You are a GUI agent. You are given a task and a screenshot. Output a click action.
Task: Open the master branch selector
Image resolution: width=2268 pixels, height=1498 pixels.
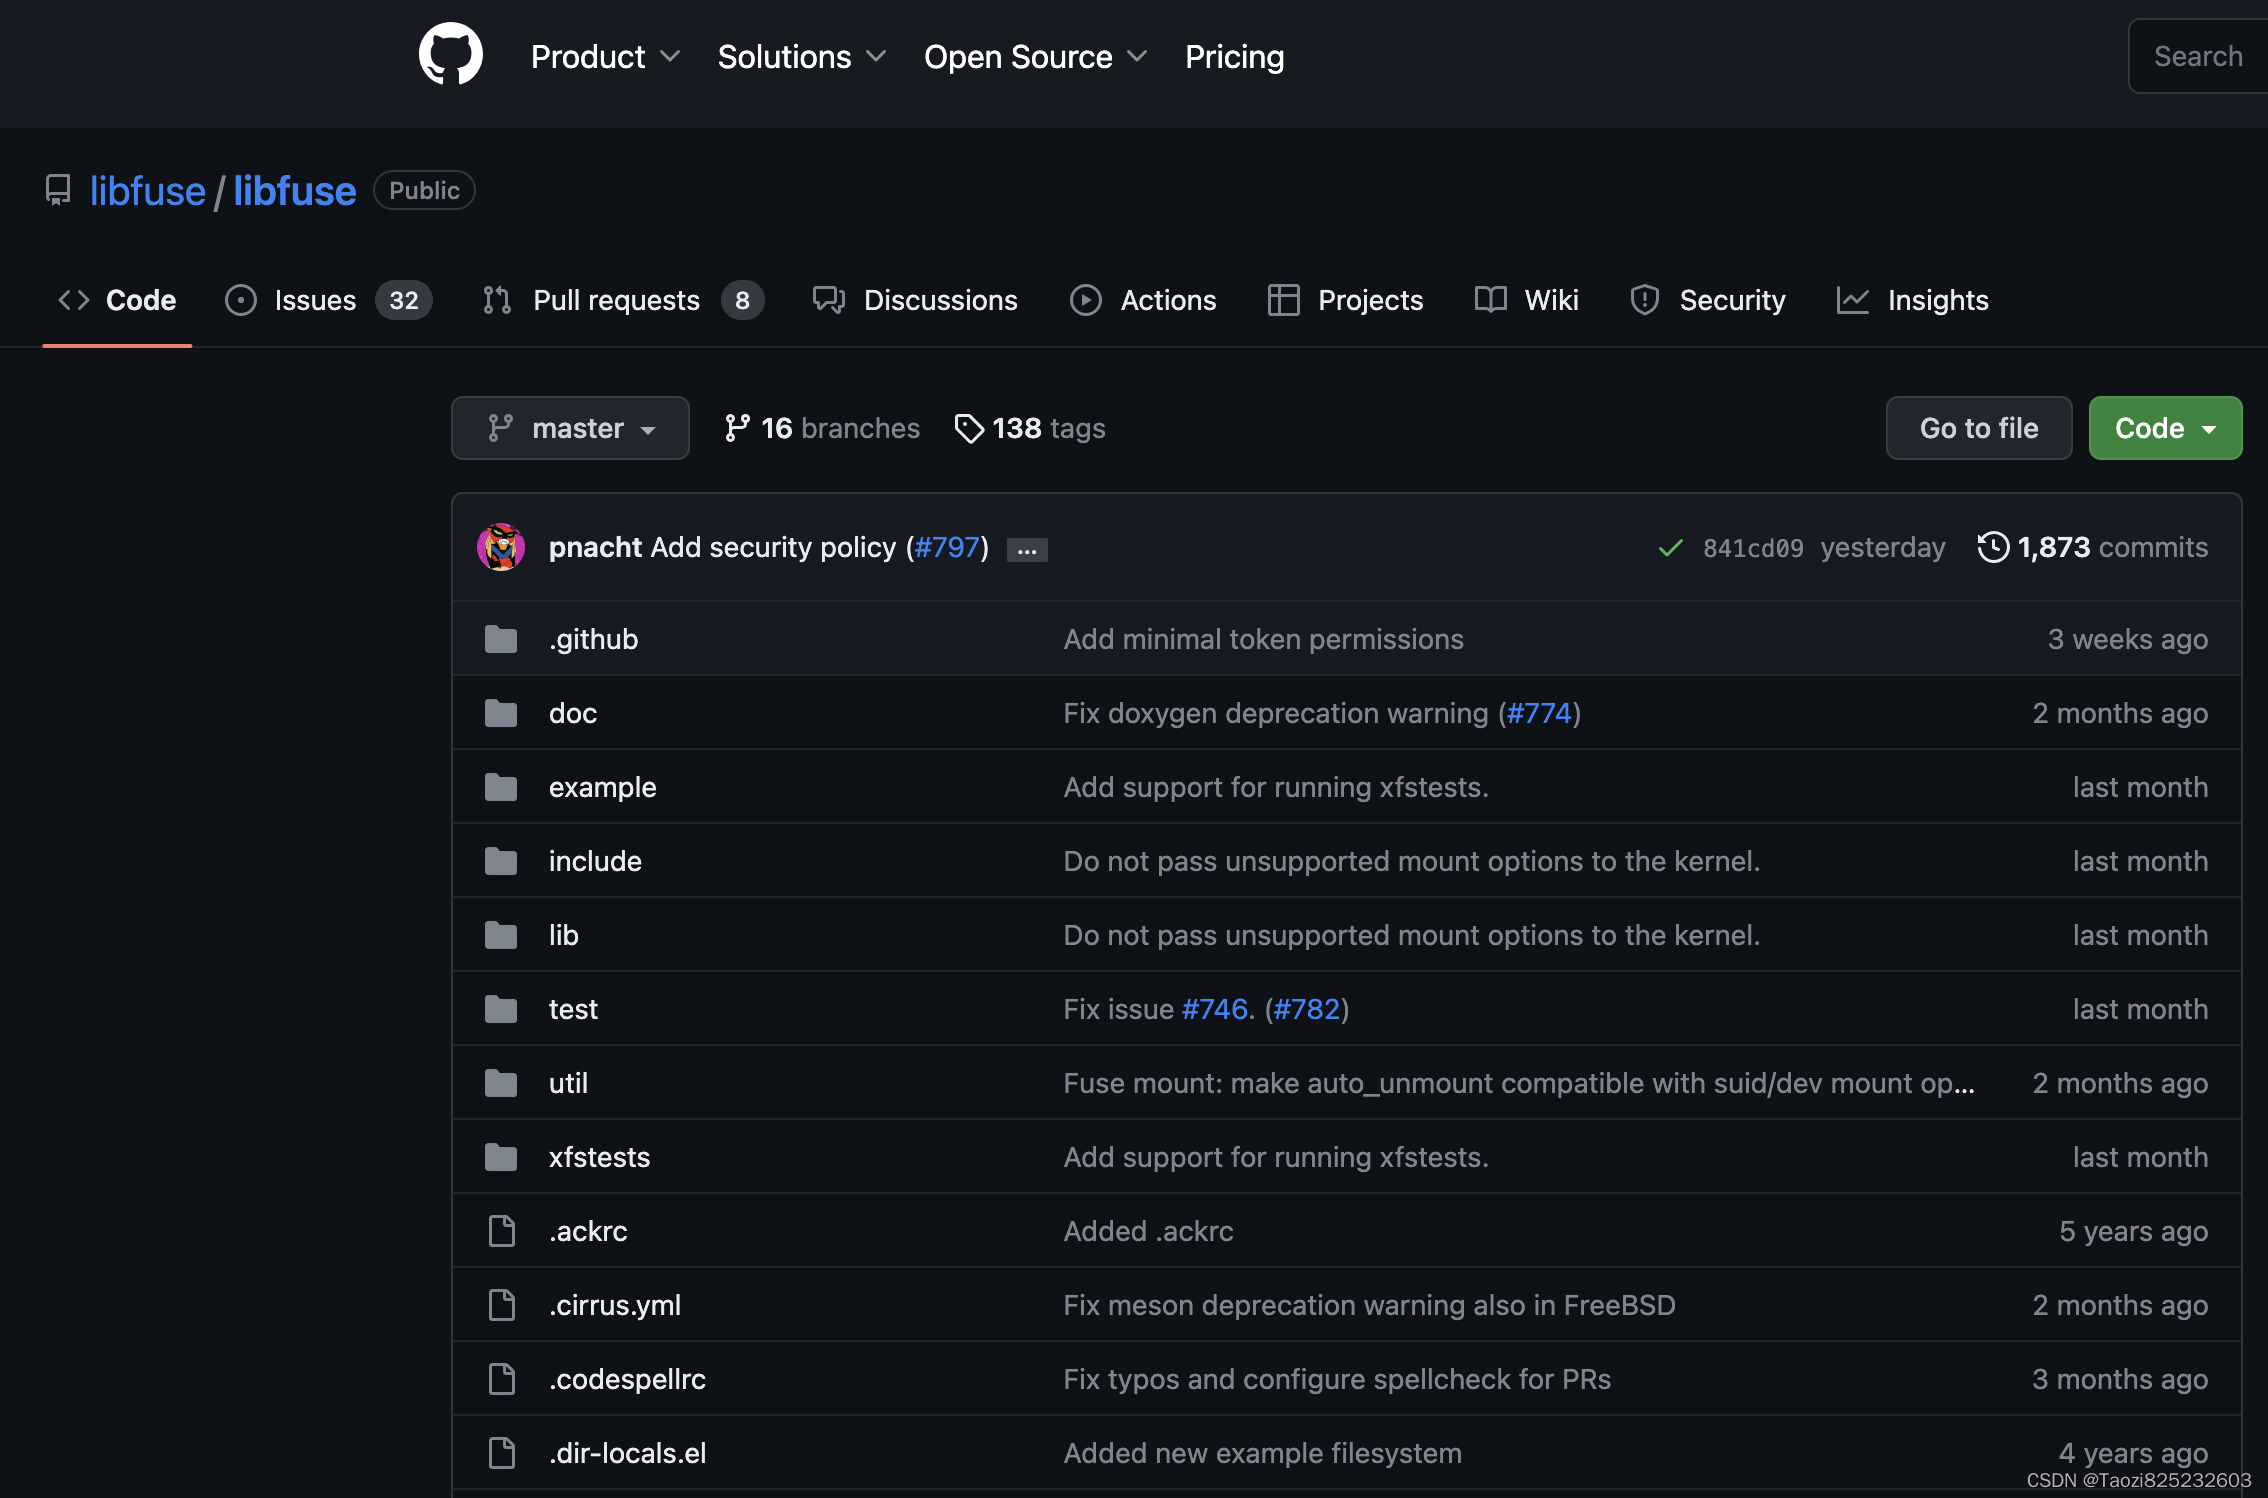coord(570,428)
